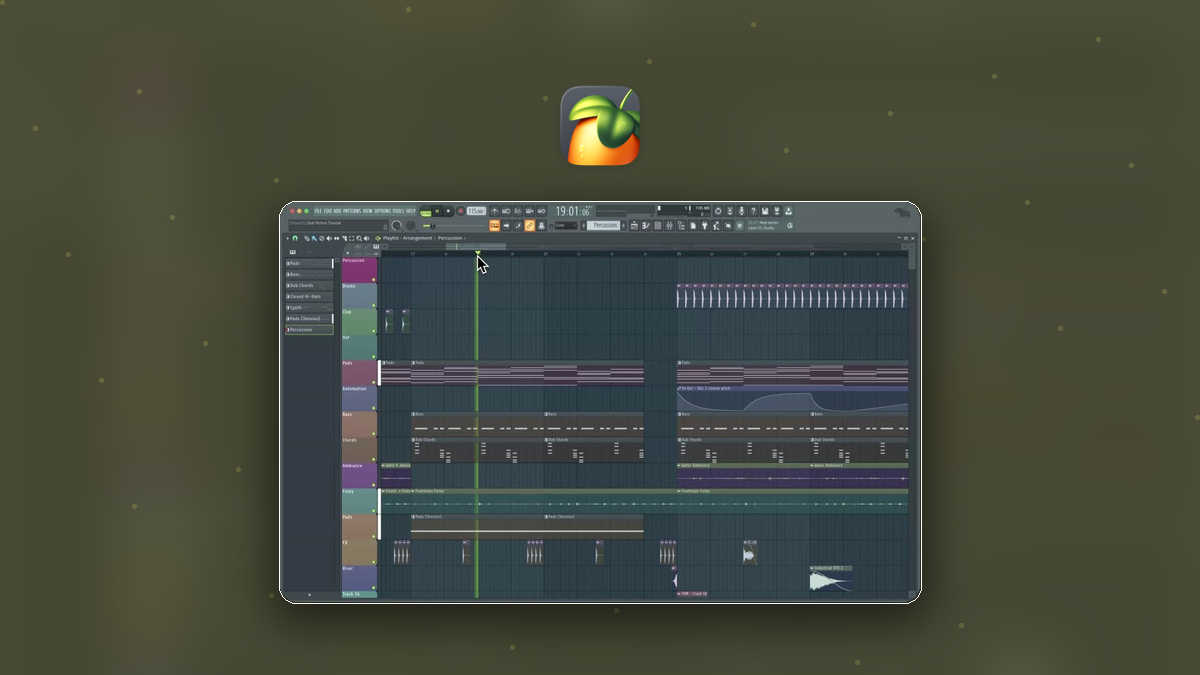Open the Playlist view icon

click(x=634, y=225)
